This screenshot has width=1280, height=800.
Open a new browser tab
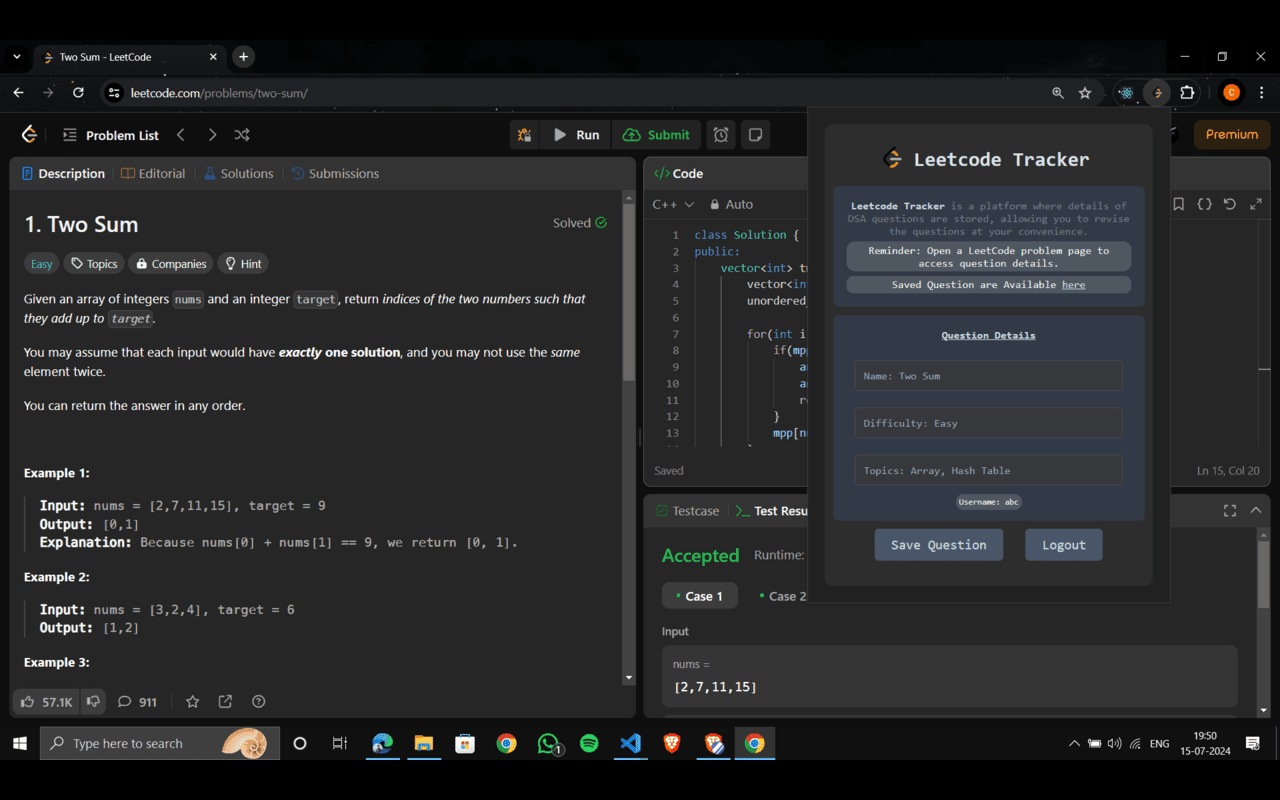243,57
